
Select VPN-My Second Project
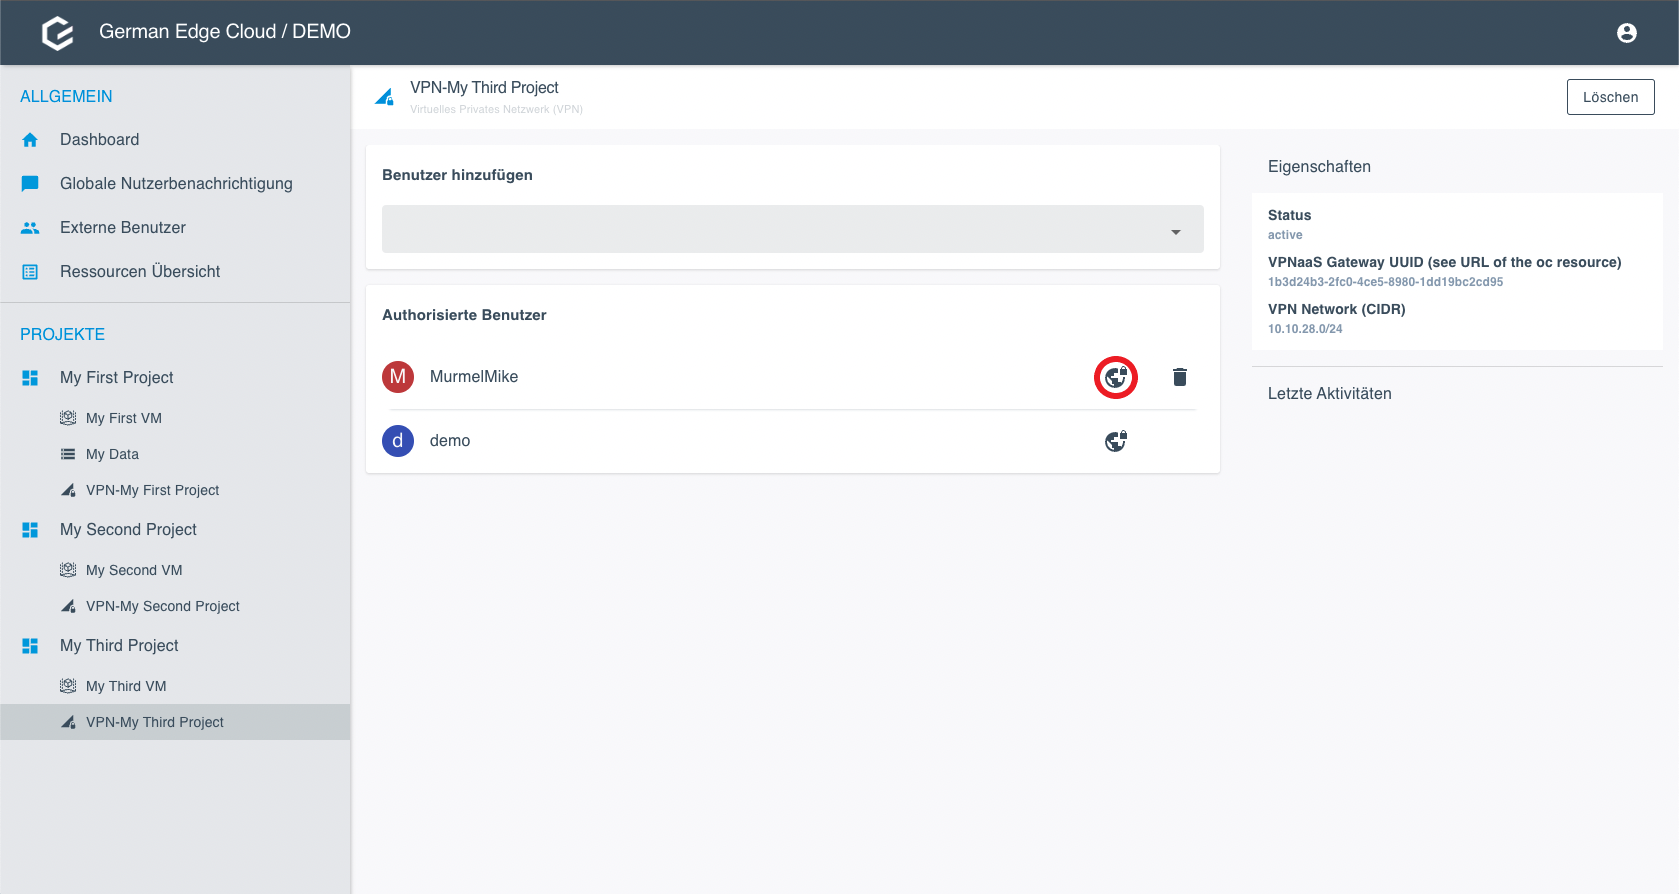tap(163, 606)
